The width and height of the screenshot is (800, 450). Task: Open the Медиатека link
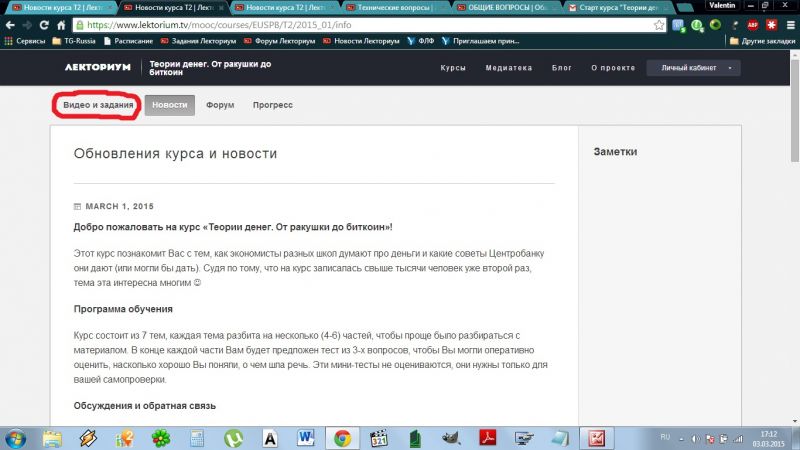coord(508,68)
